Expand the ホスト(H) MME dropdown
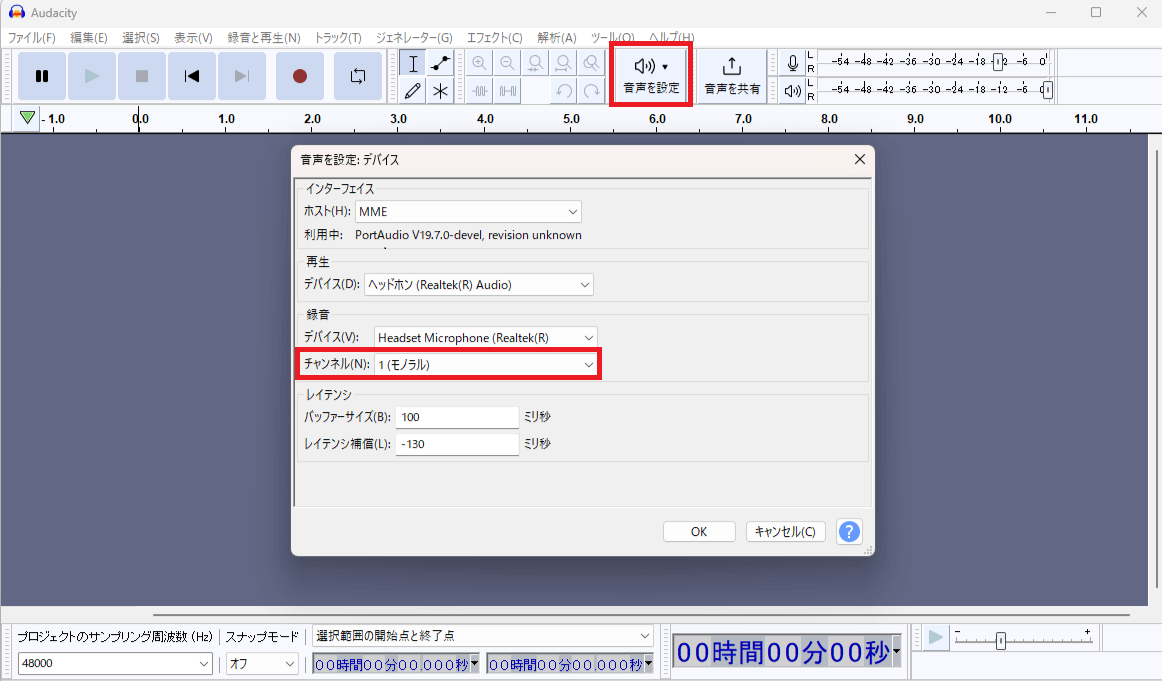The width and height of the screenshot is (1162, 681). pos(468,212)
